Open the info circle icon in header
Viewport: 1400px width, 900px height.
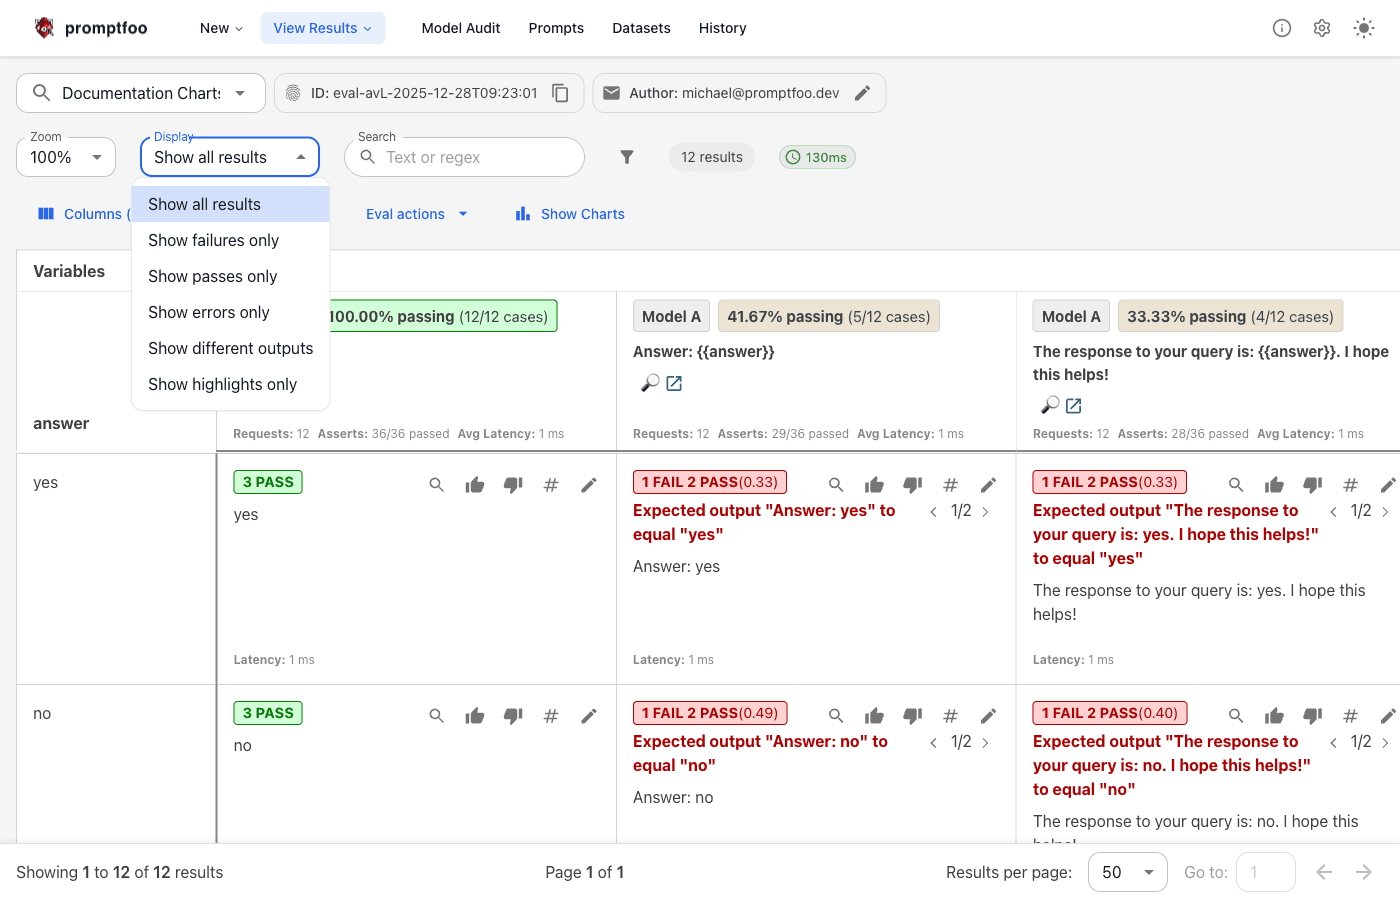(1281, 28)
